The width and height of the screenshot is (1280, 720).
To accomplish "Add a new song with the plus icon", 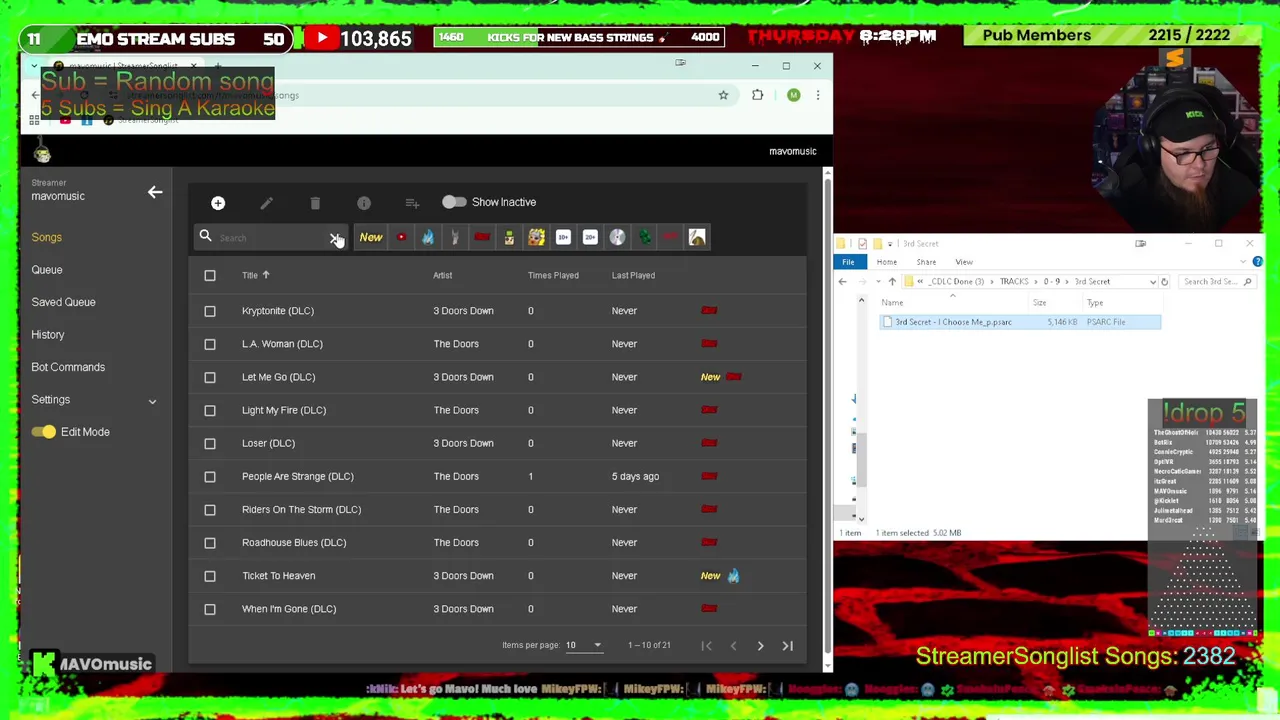I will click(x=218, y=203).
